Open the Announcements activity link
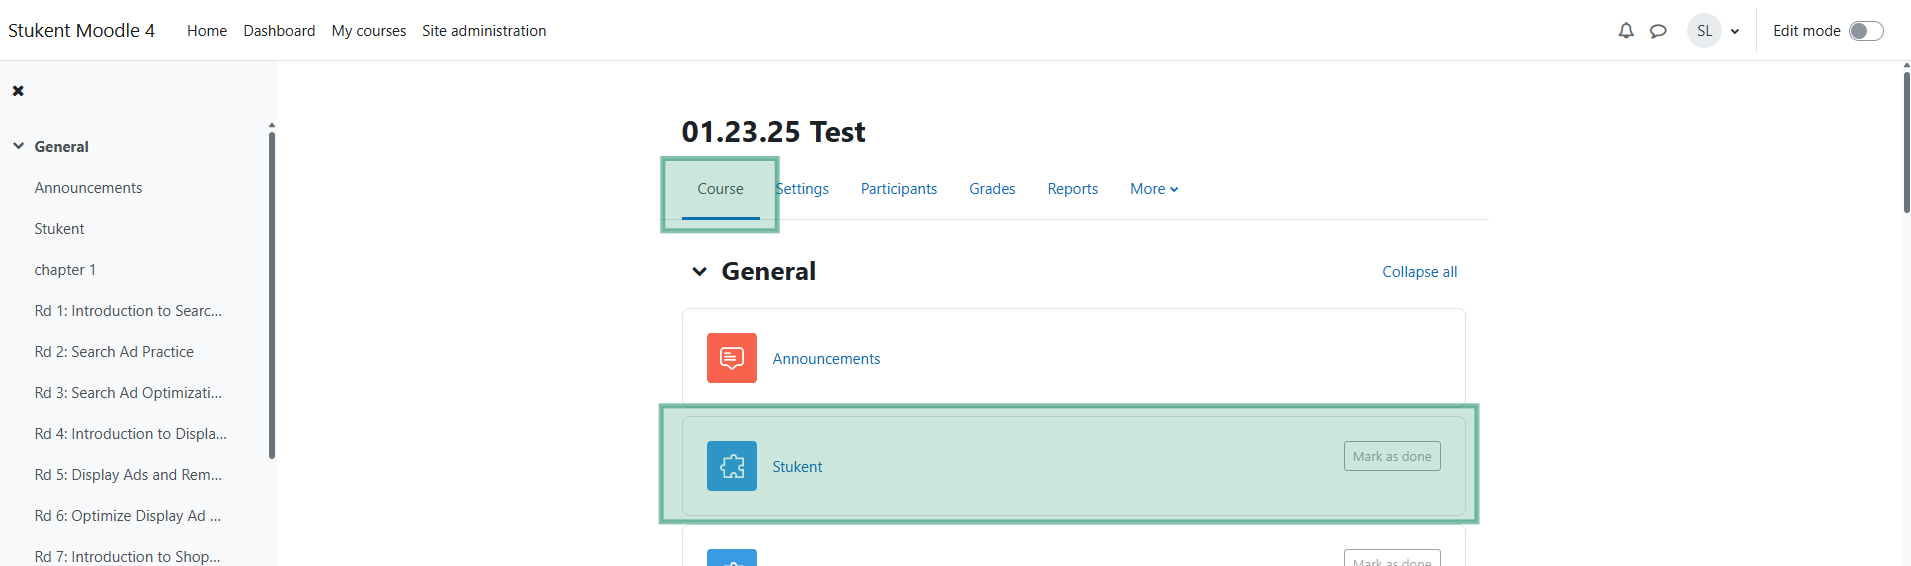Viewport: 1911px width, 566px height. point(826,359)
